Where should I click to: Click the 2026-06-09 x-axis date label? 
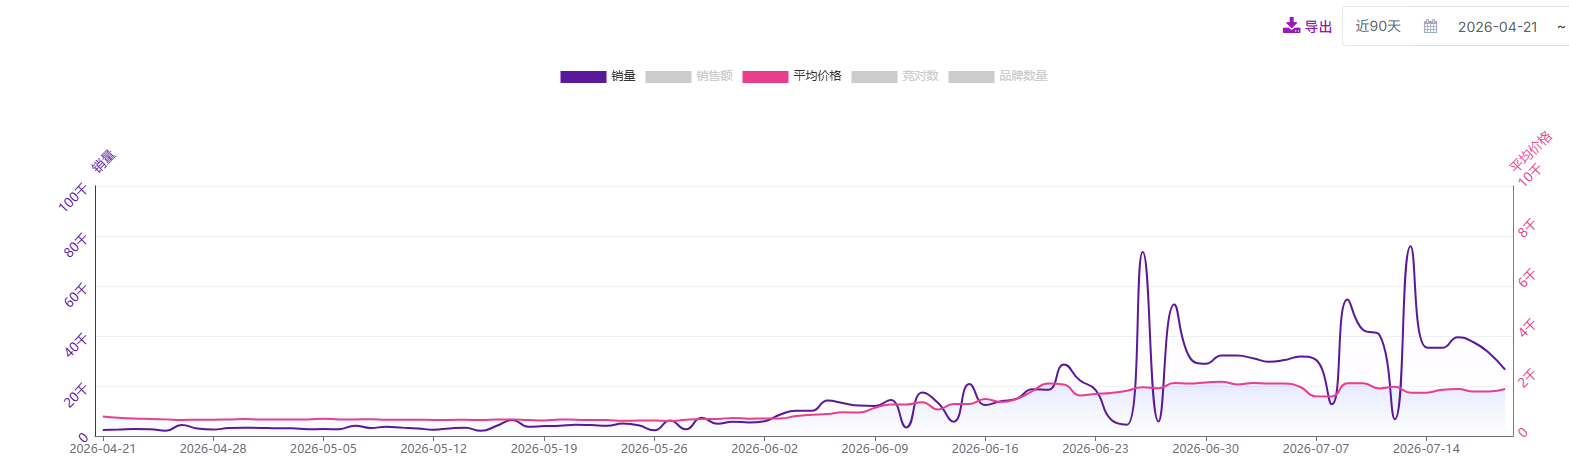tap(875, 449)
